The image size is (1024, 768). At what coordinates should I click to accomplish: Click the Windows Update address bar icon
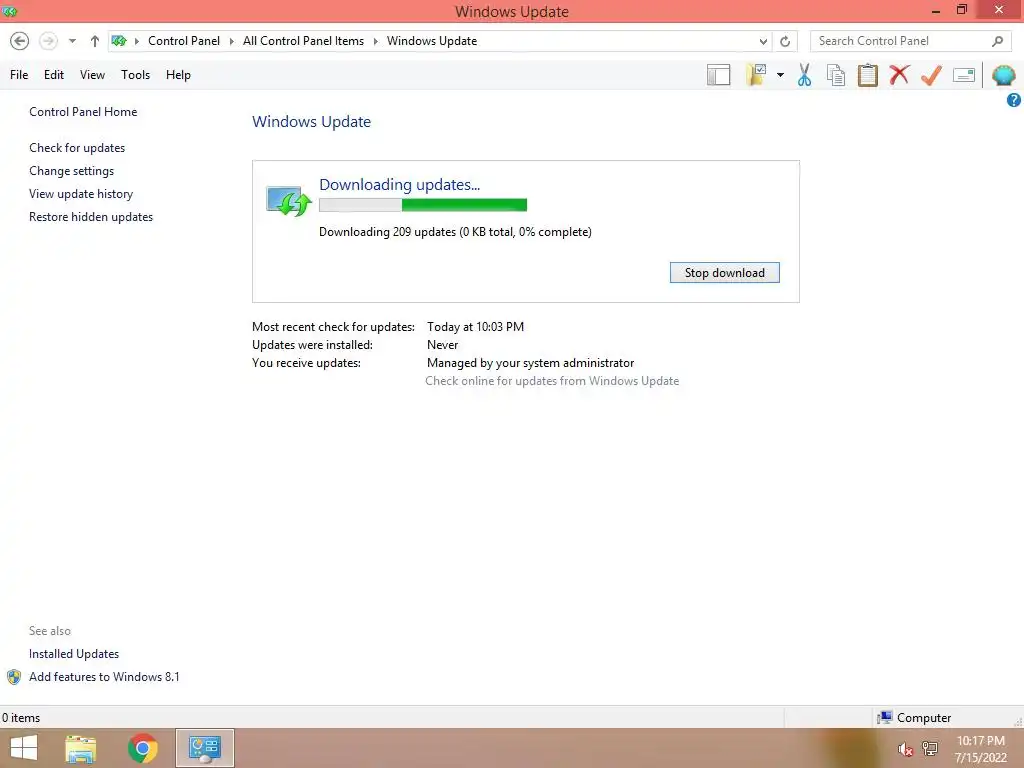[x=119, y=41]
